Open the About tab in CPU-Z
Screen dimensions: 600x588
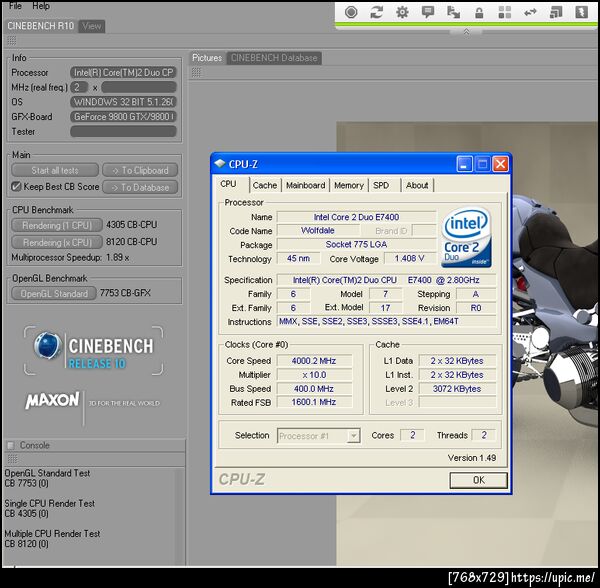pos(417,185)
